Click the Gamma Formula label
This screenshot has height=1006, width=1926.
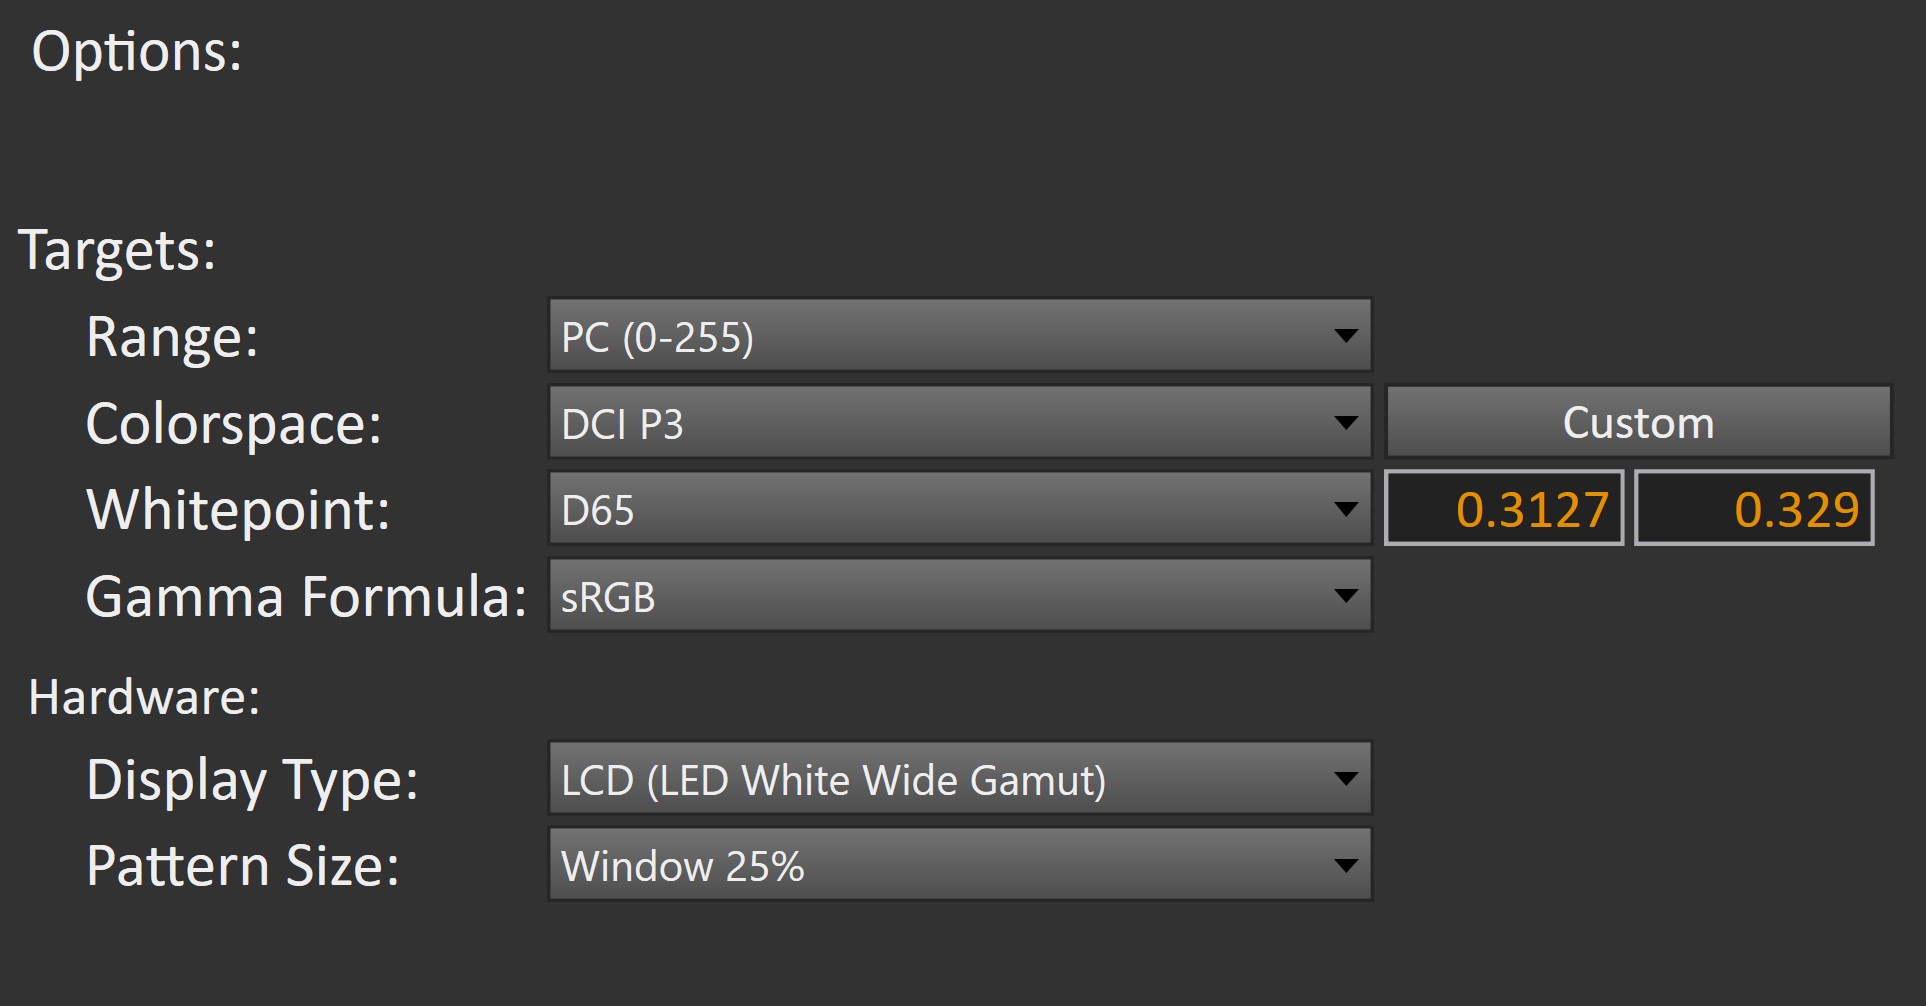coord(306,597)
